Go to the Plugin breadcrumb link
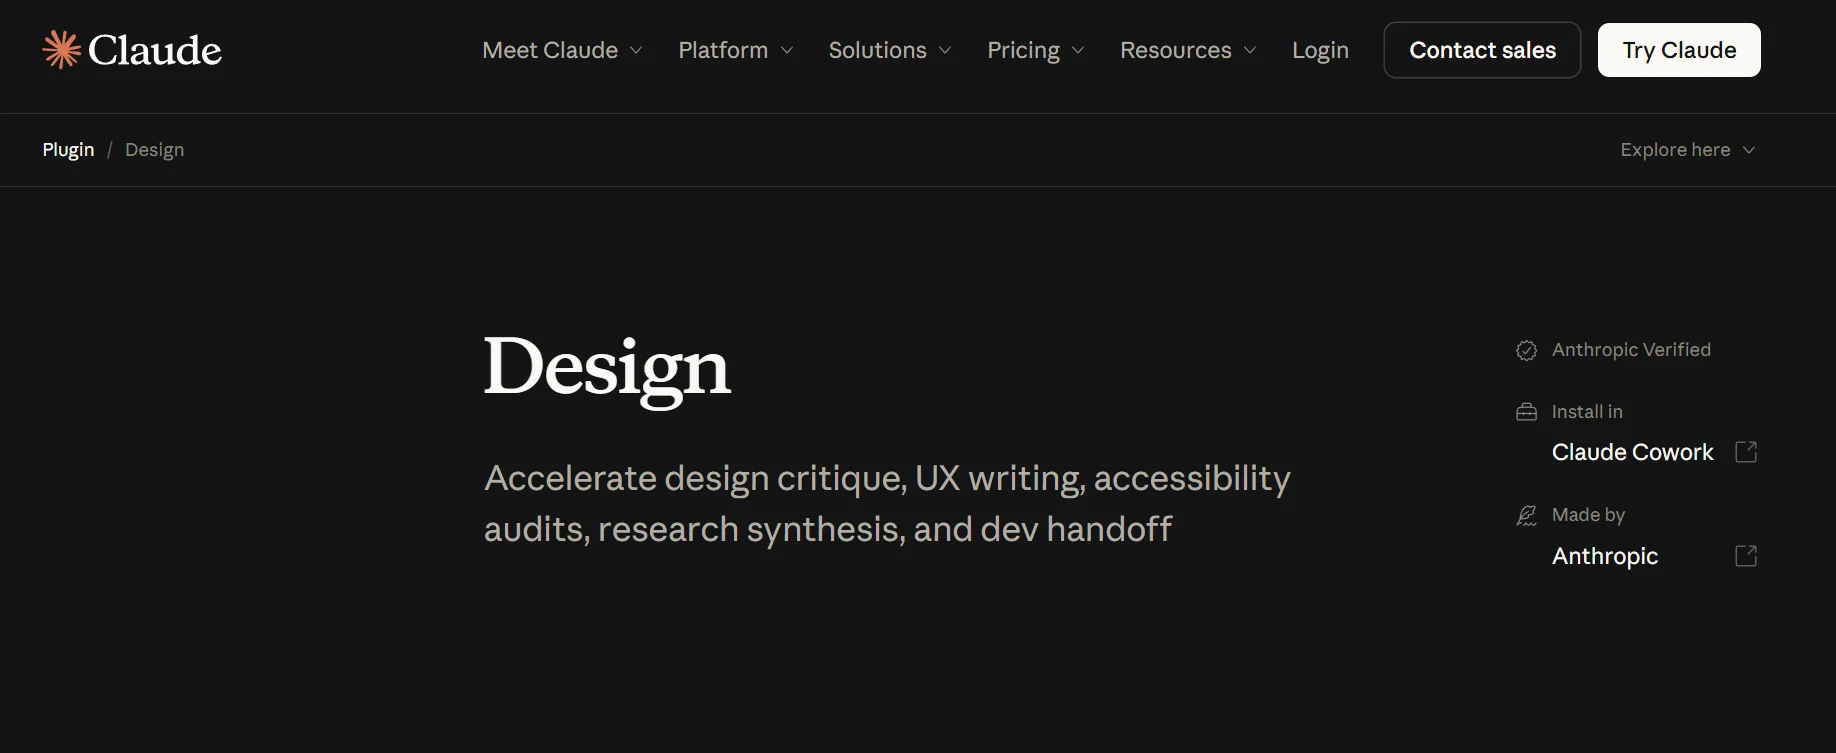The width and height of the screenshot is (1836, 753). [68, 150]
